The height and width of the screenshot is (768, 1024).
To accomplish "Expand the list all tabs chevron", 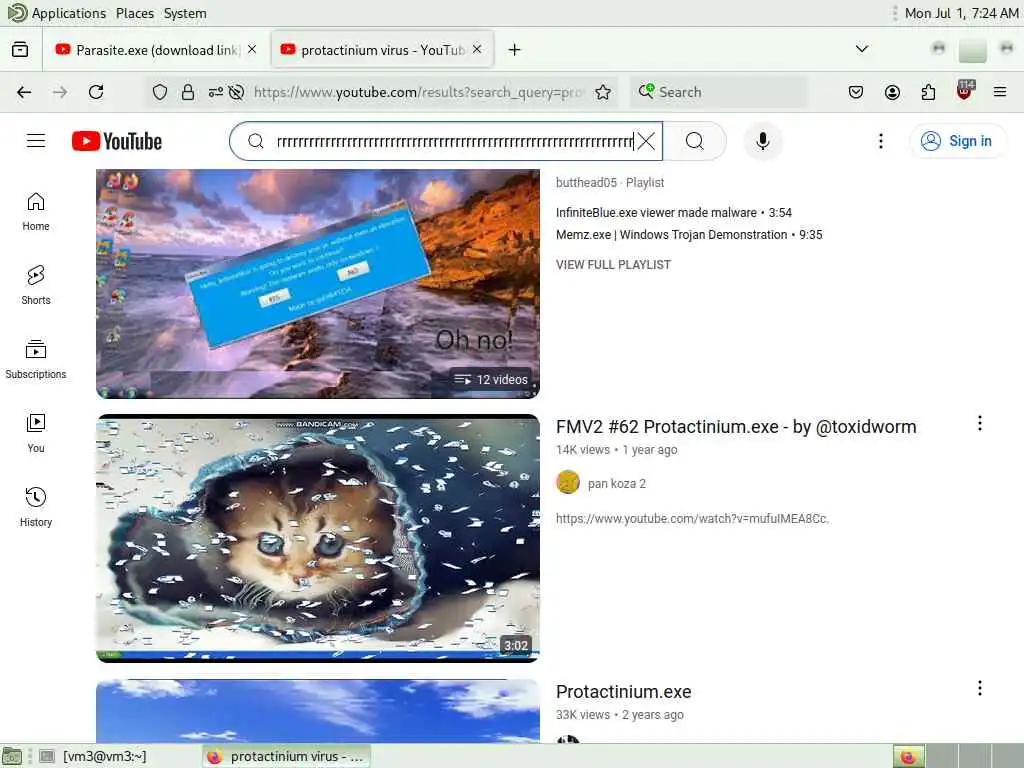I will click(862, 49).
